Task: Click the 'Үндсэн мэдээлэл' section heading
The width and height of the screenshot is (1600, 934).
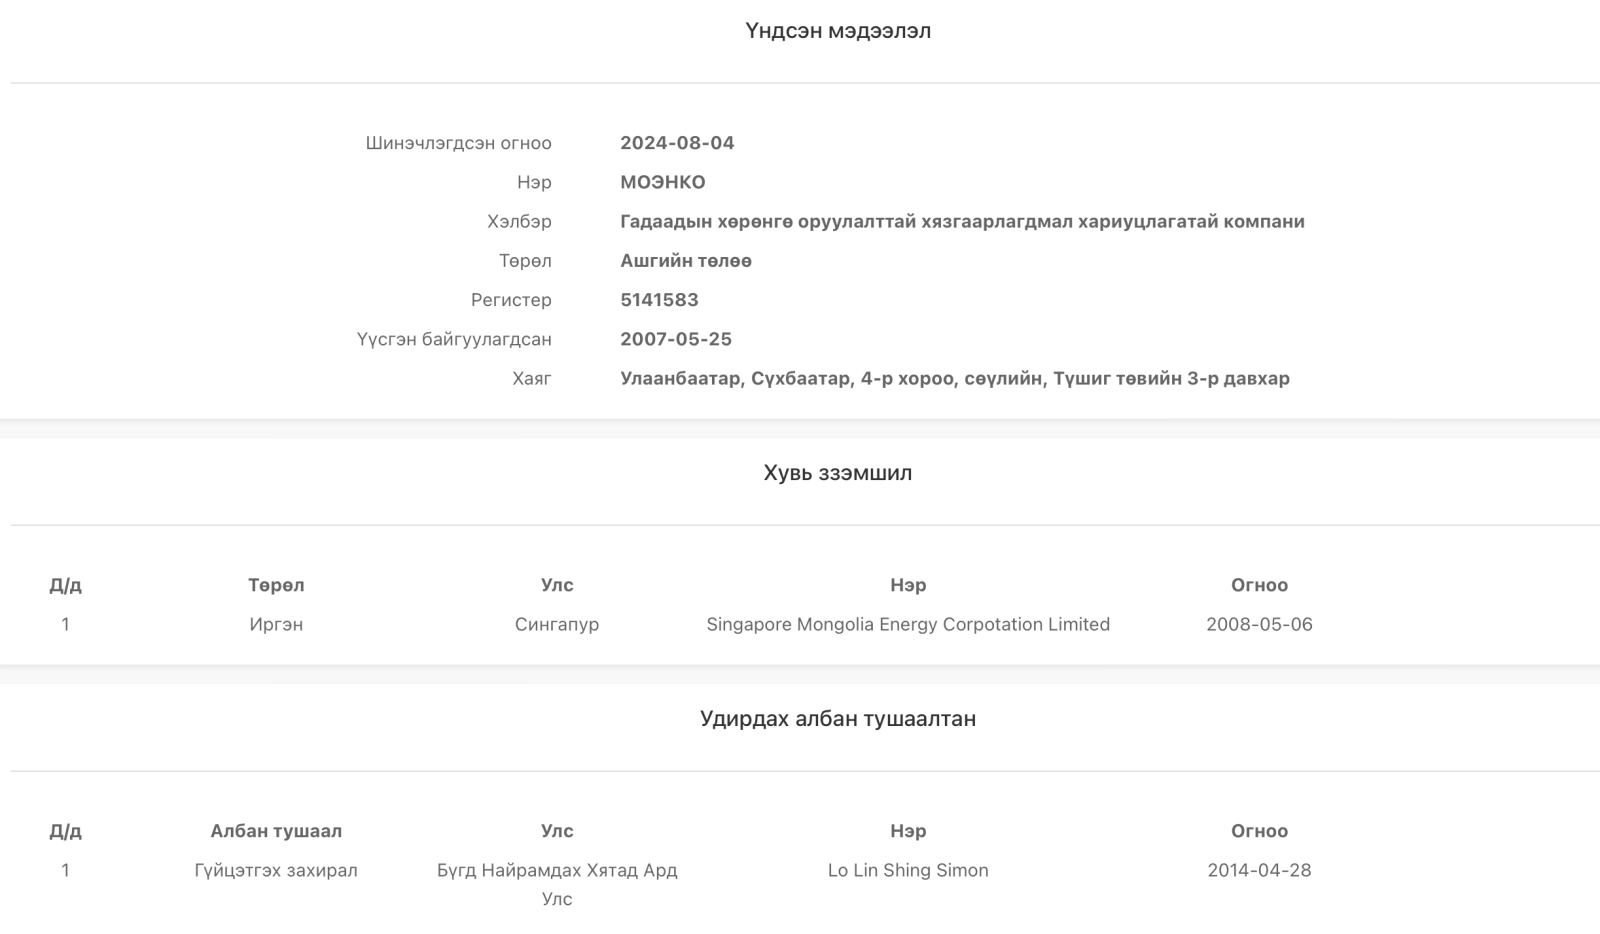Action: (x=838, y=31)
